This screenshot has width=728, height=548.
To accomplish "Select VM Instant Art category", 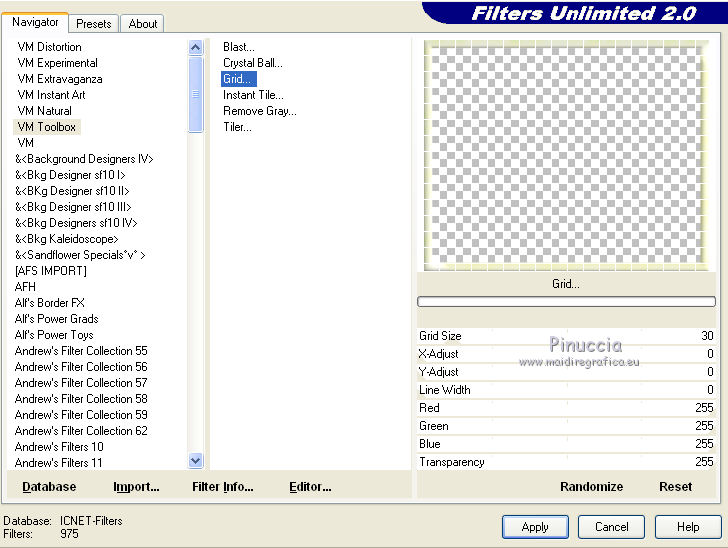I will point(52,95).
